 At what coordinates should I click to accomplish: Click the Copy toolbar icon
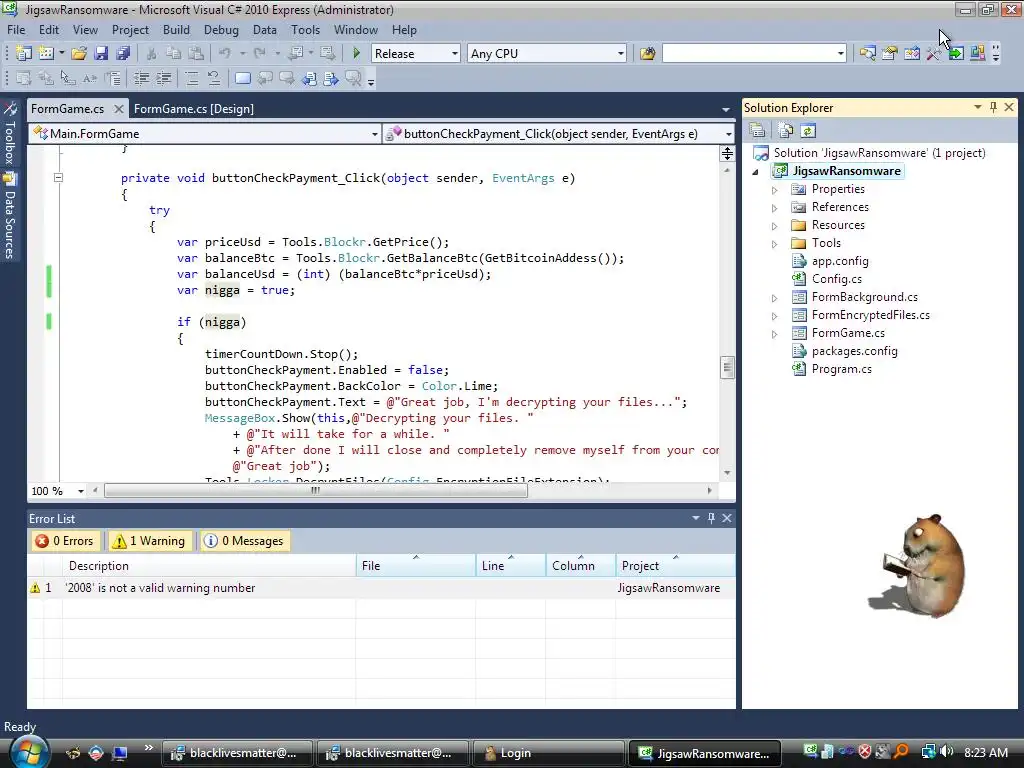click(x=173, y=54)
